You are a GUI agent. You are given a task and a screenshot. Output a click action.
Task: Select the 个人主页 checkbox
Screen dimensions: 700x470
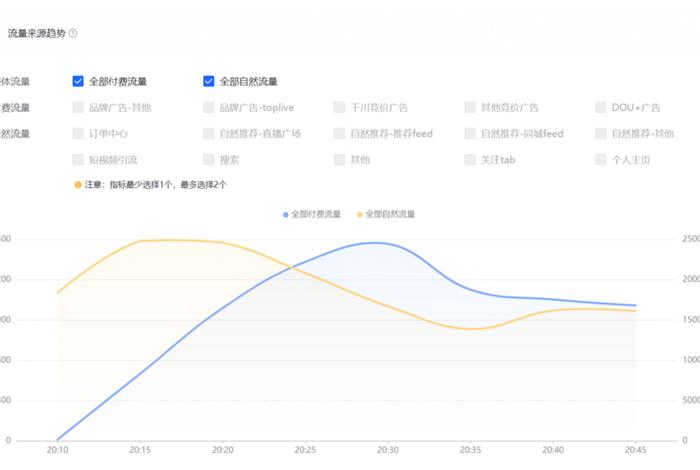pos(601,159)
